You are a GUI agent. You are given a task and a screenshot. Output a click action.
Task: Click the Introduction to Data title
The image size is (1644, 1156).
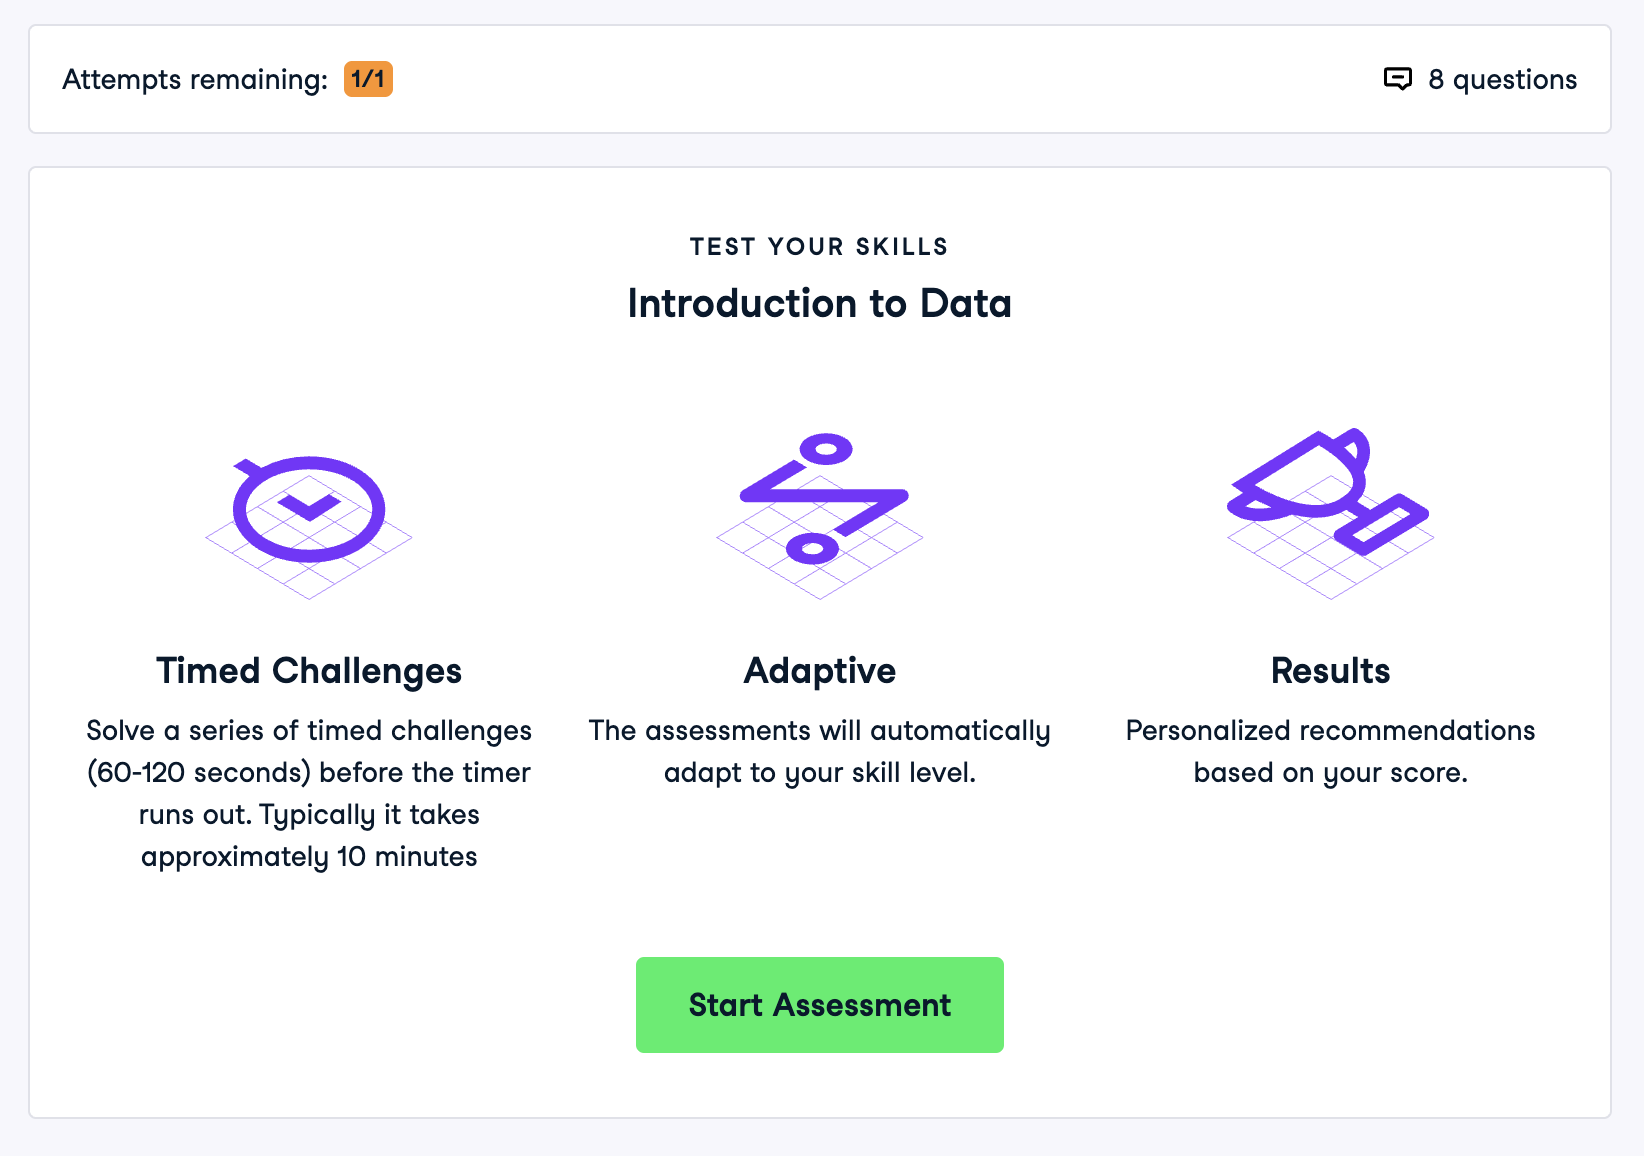click(x=819, y=304)
